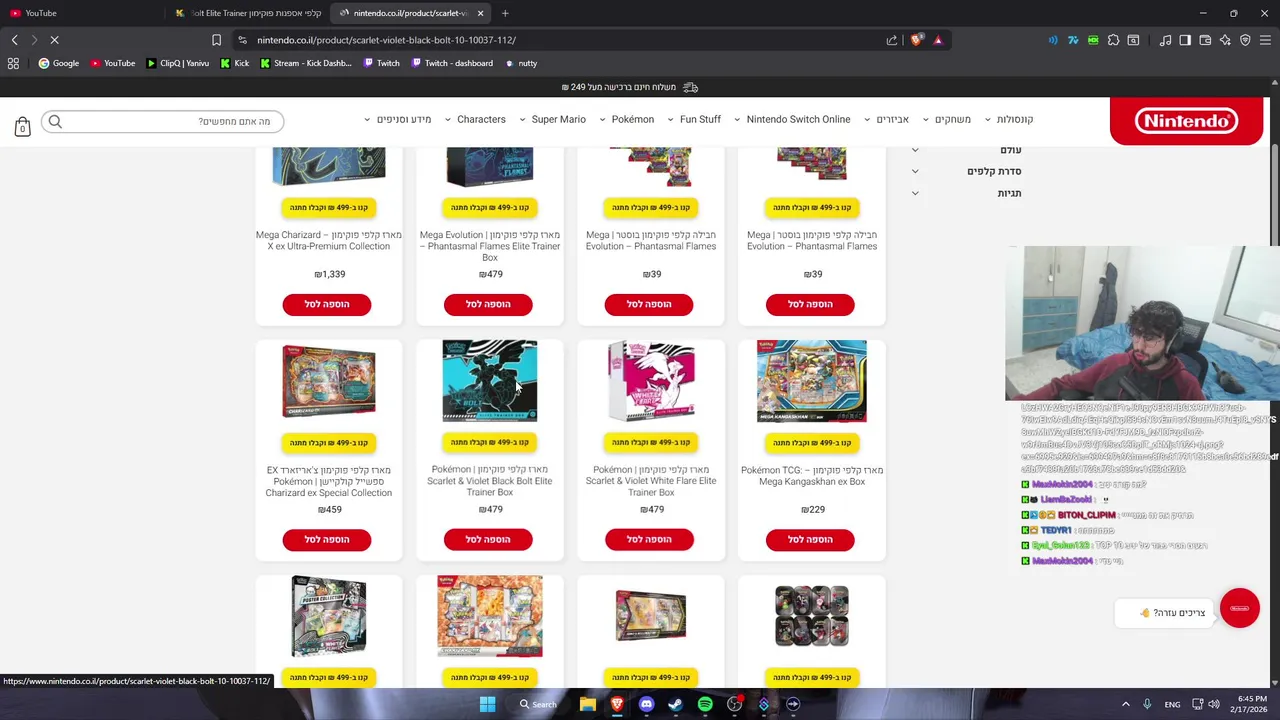The image size is (1280, 720).
Task: Bookmark this page in the address bar
Action: tap(216, 40)
